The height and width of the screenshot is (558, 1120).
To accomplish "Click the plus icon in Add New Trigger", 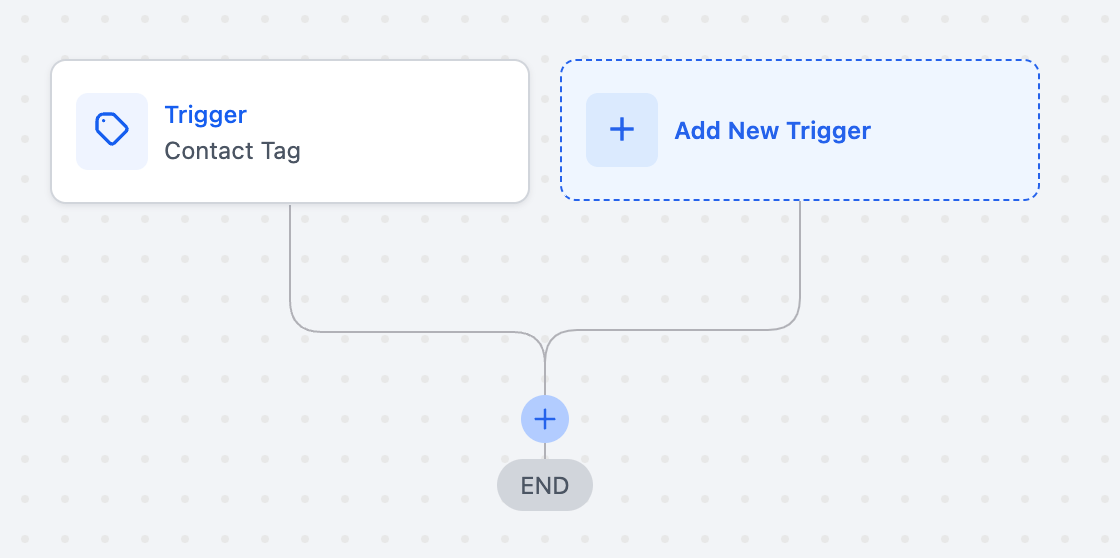I will pyautogui.click(x=622, y=130).
